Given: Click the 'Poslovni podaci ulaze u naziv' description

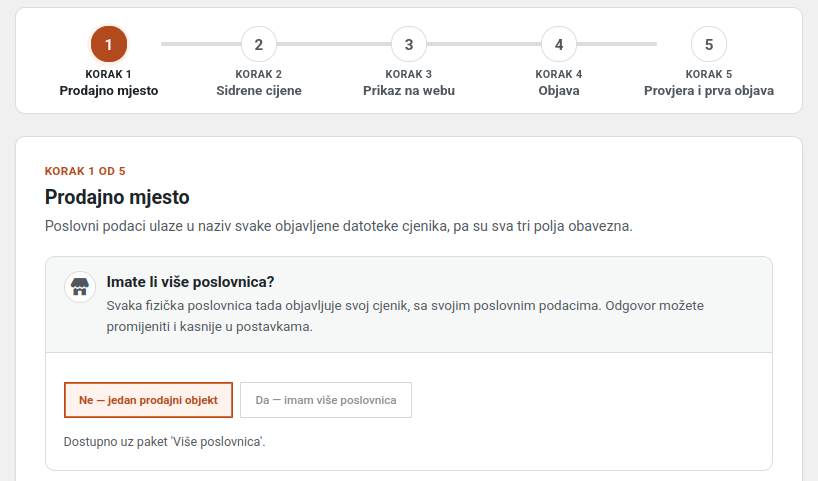Looking at the screenshot, I should point(339,226).
